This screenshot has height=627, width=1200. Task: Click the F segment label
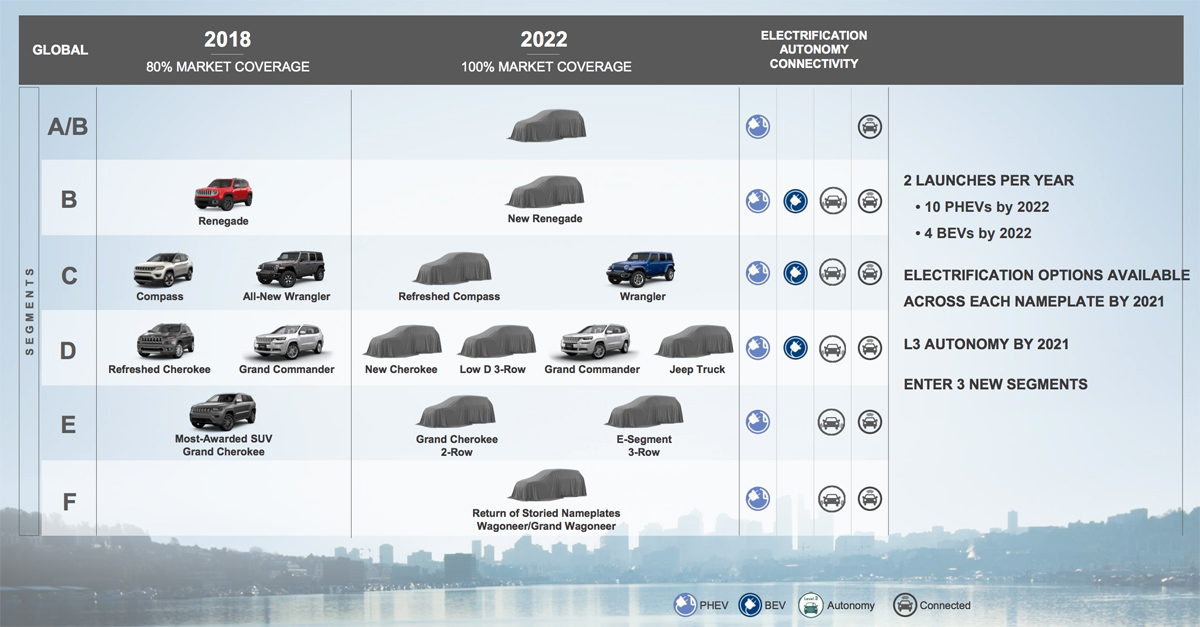pyautogui.click(x=69, y=500)
